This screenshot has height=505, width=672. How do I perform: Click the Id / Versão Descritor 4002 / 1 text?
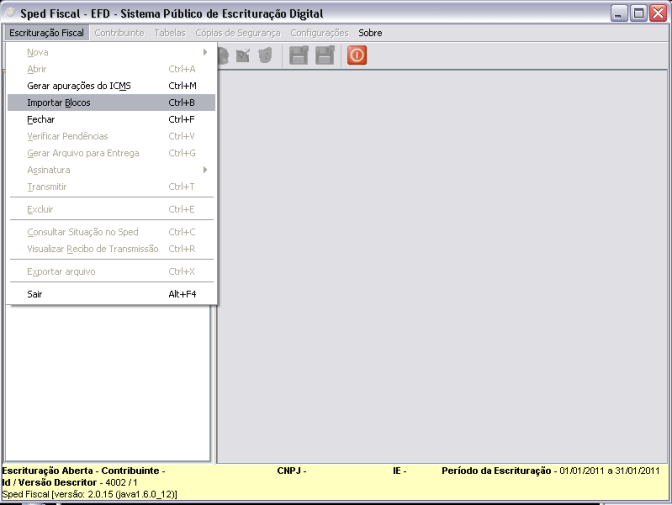[x=70, y=482]
